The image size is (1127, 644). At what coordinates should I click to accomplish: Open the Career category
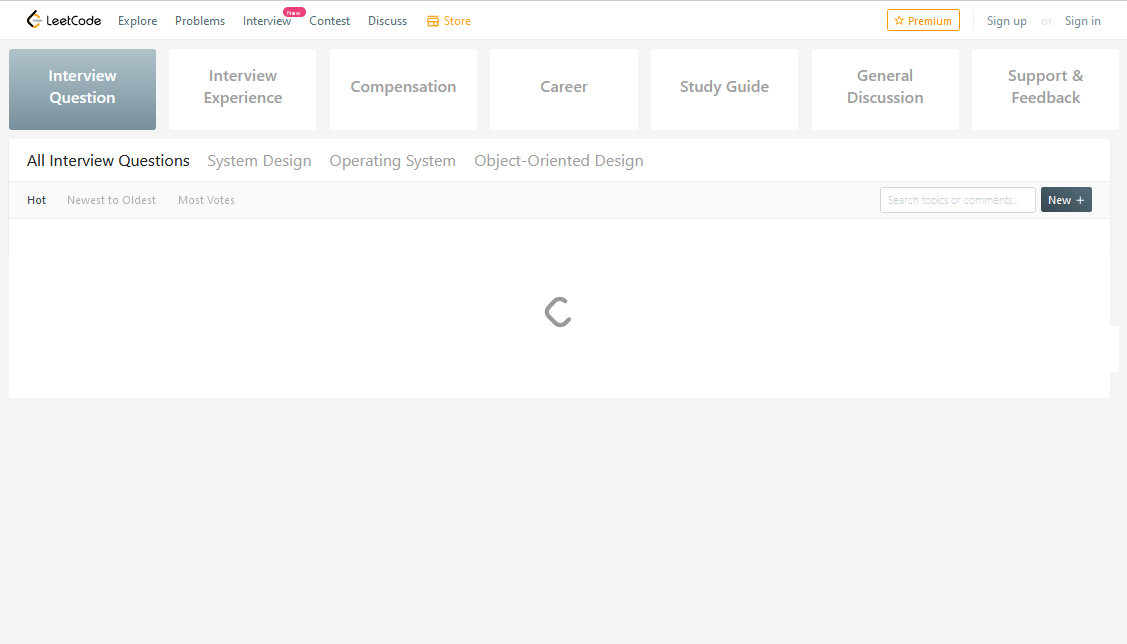[x=564, y=89]
